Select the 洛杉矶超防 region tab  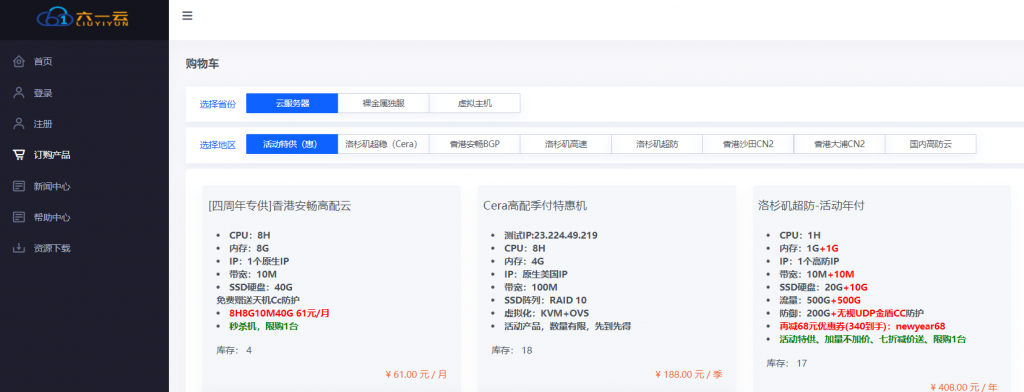coord(657,144)
